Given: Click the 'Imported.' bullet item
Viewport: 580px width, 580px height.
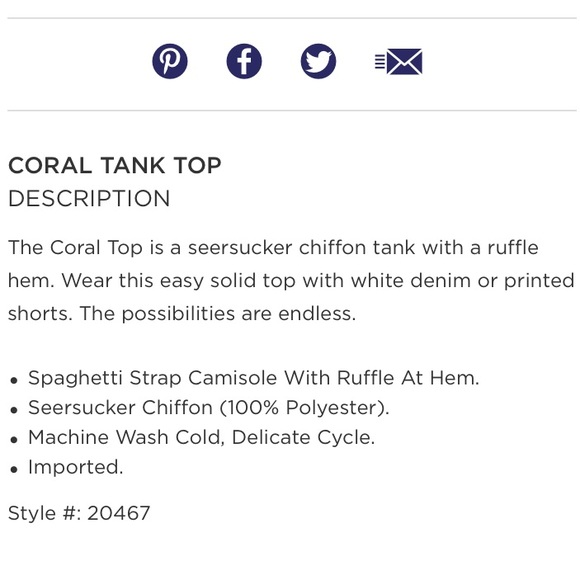Looking at the screenshot, I should point(75,467).
